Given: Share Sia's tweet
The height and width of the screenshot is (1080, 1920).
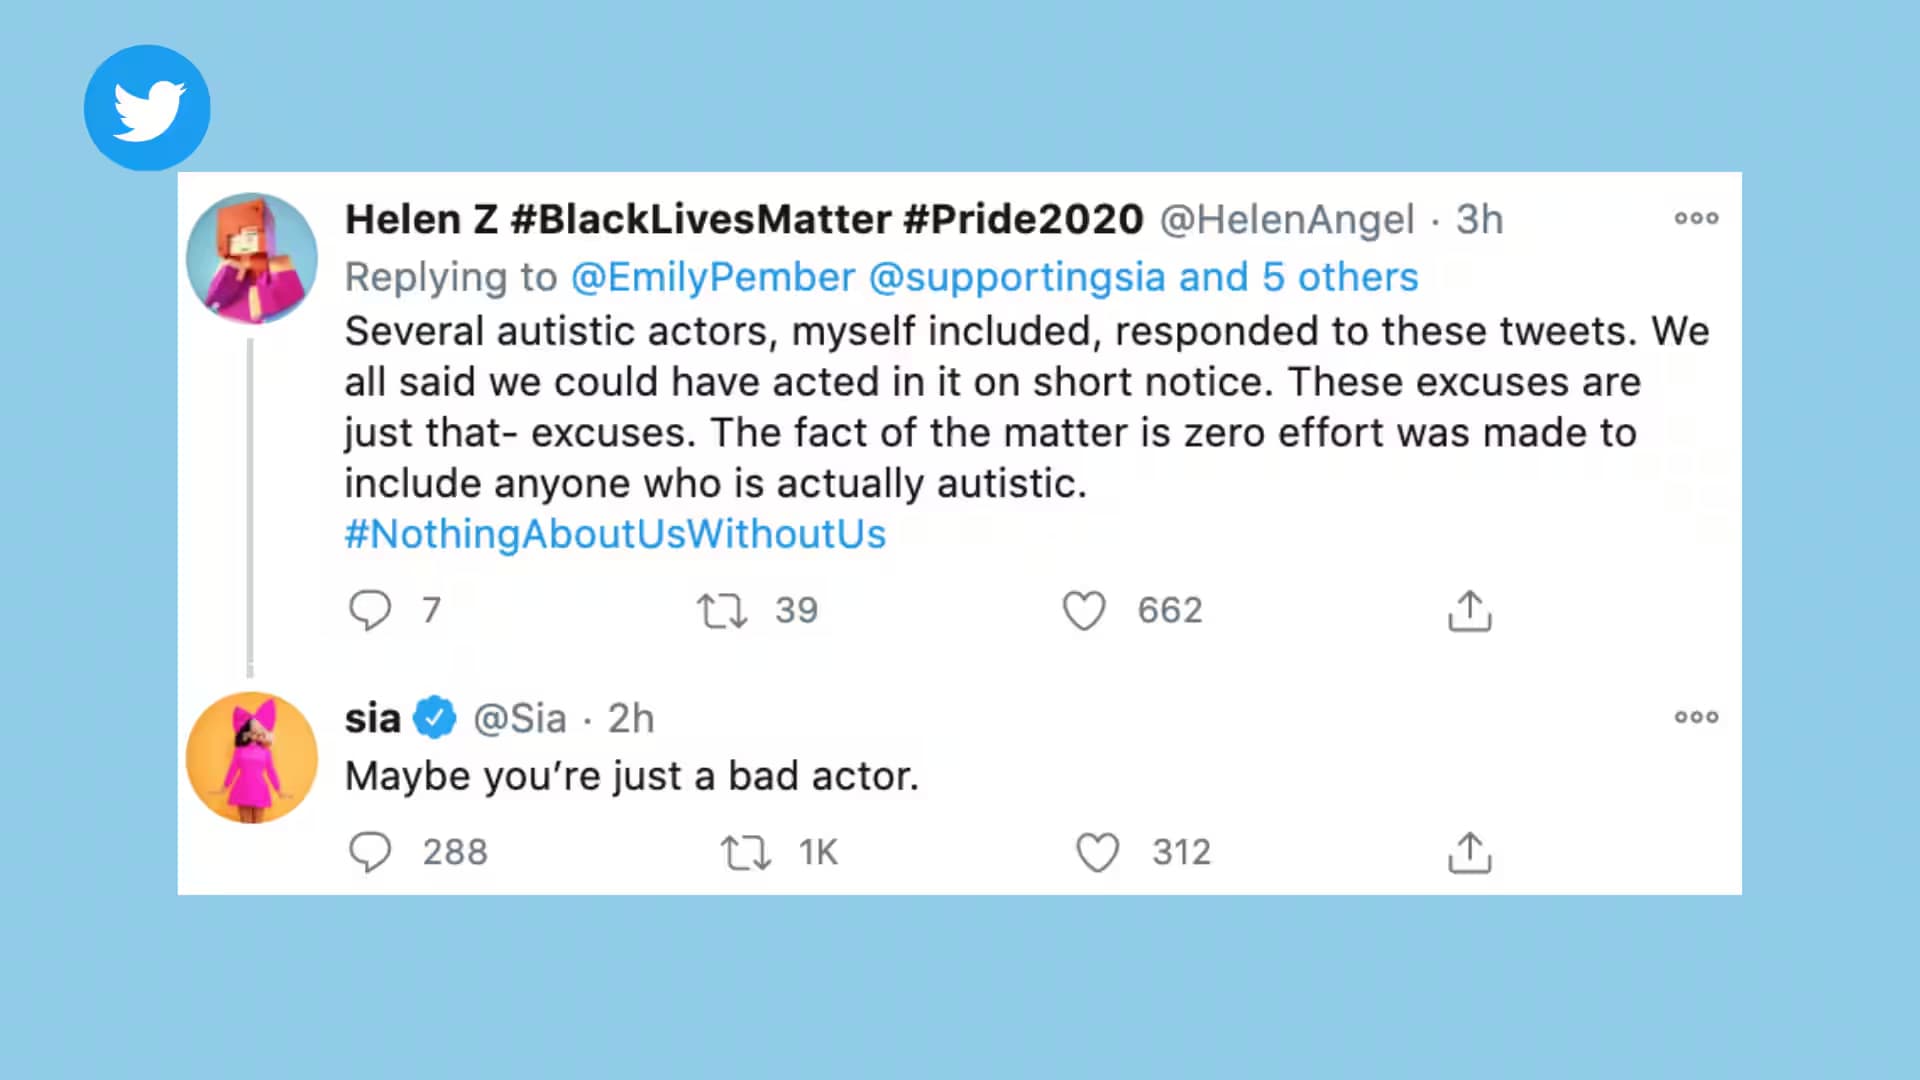Looking at the screenshot, I should (x=1469, y=852).
